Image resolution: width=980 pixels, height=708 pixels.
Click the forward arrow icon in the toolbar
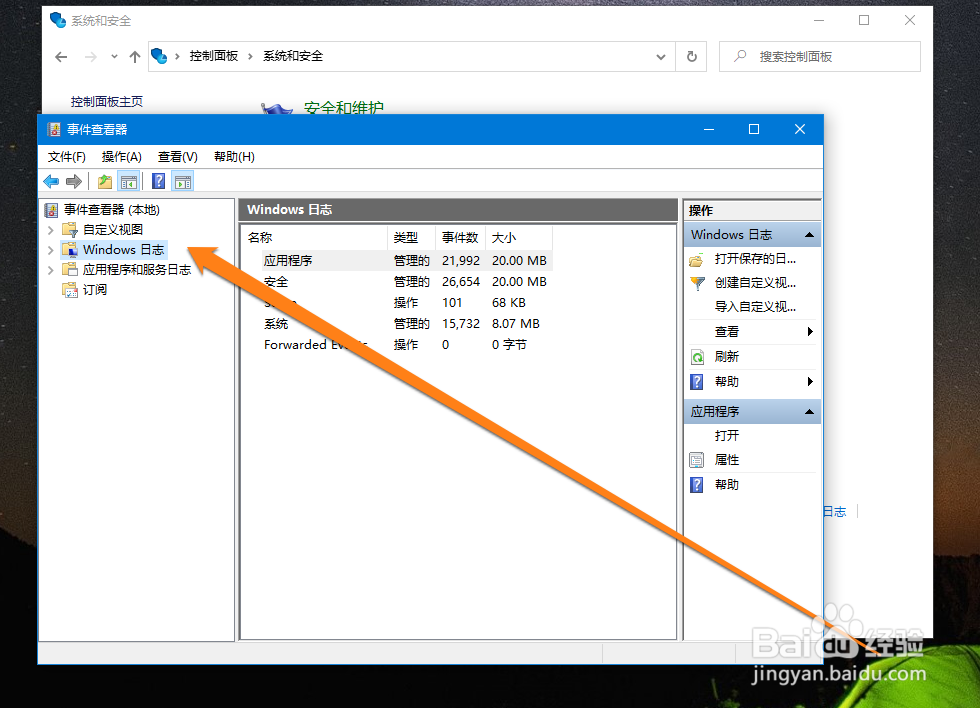75,180
